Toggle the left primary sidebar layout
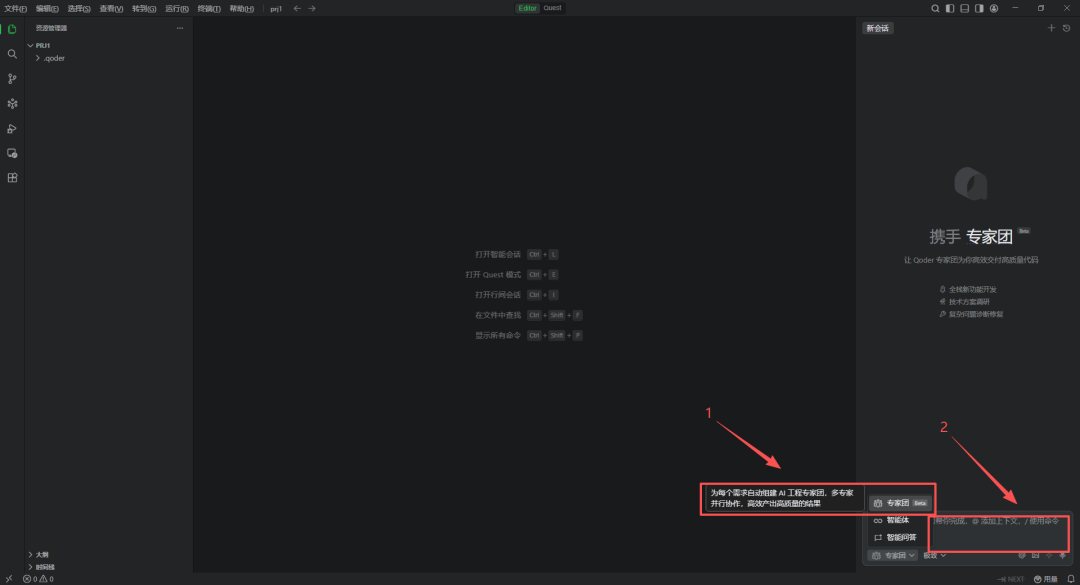Screen dimensions: 1080x585 (949, 8)
